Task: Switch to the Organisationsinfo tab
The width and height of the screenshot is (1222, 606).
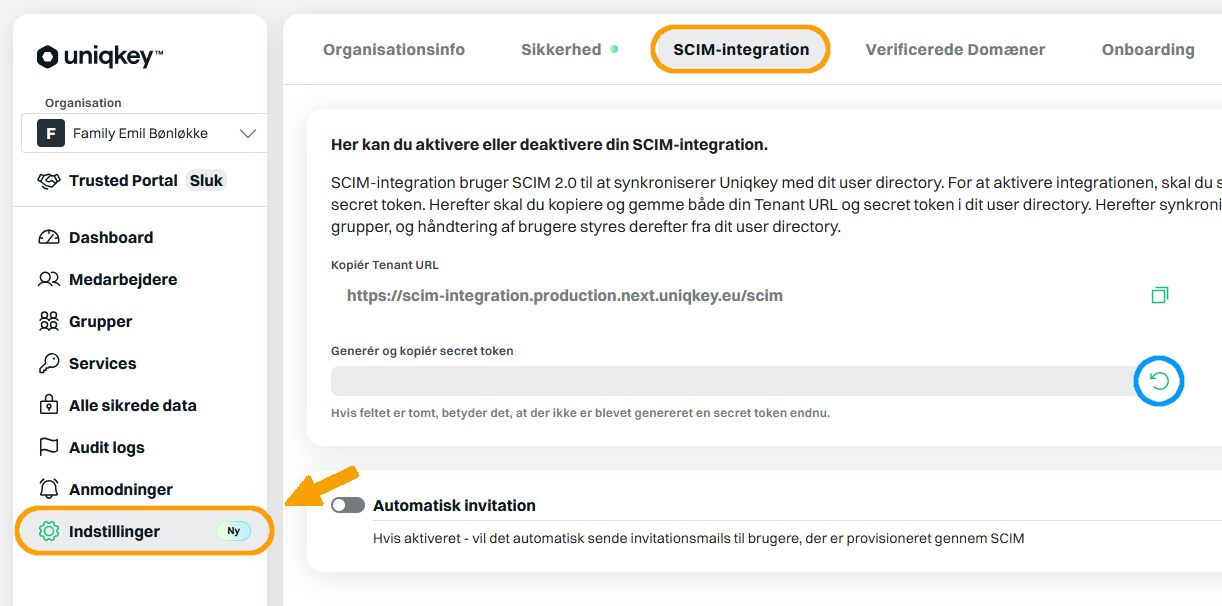Action: 394,50
